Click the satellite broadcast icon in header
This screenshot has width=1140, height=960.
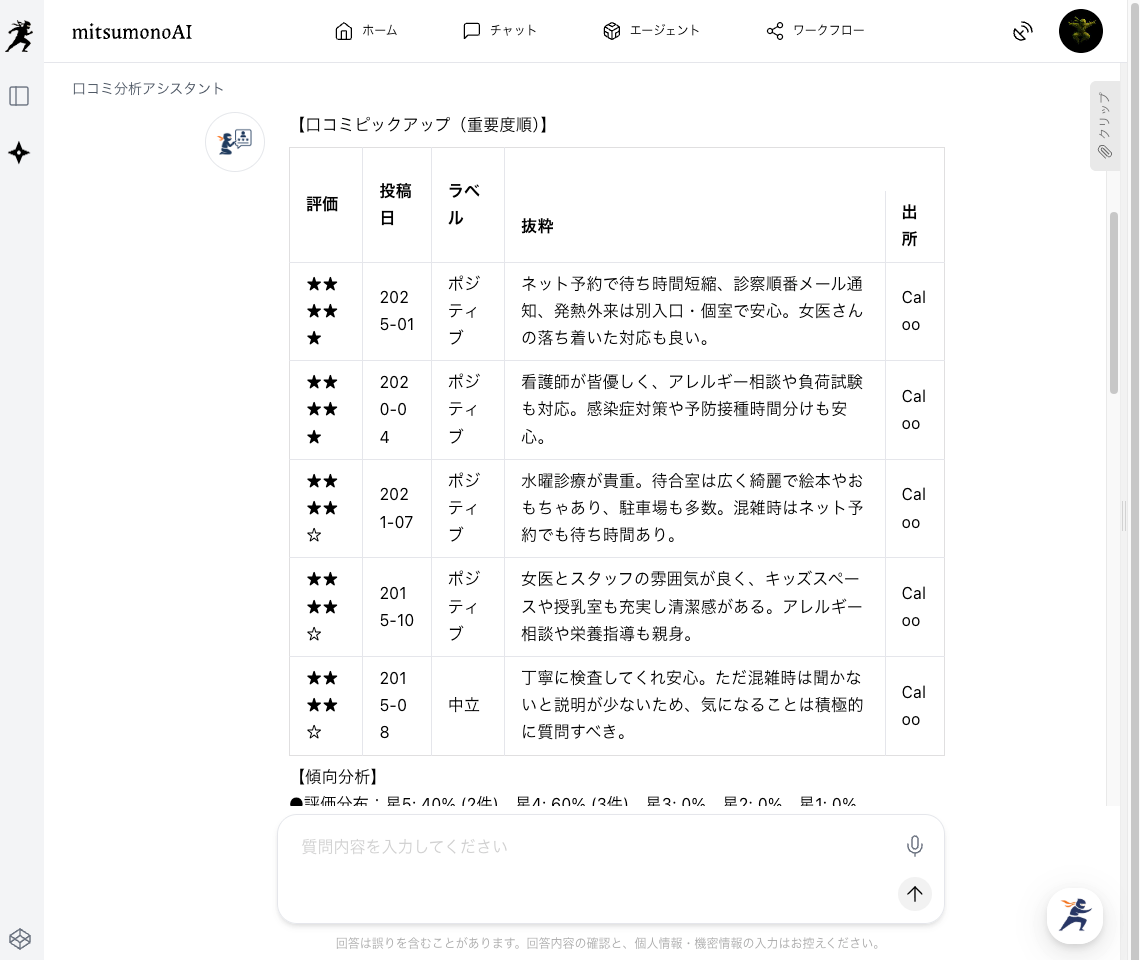[1022, 31]
